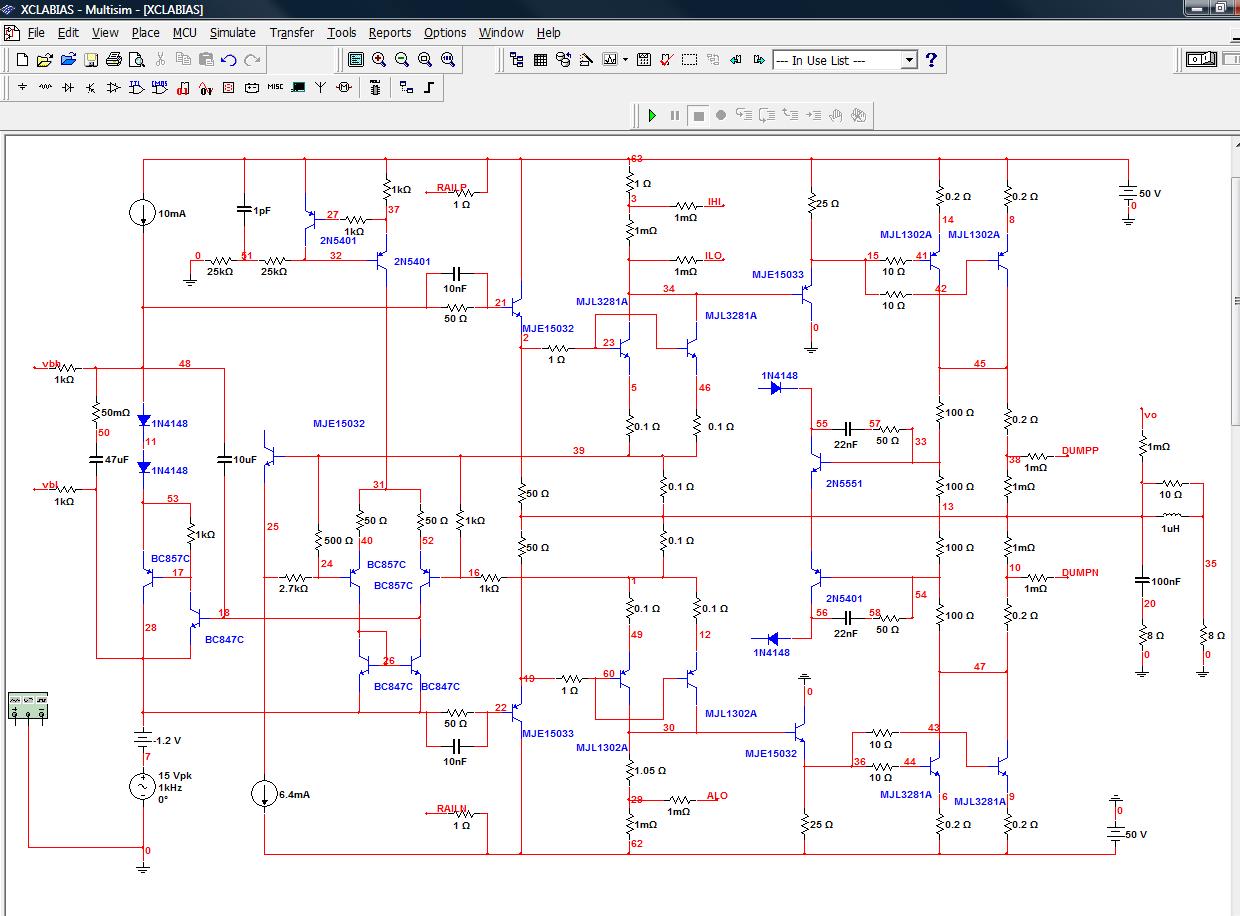The width and height of the screenshot is (1240, 916).
Task: Open the Database Manager
Action: [563, 60]
